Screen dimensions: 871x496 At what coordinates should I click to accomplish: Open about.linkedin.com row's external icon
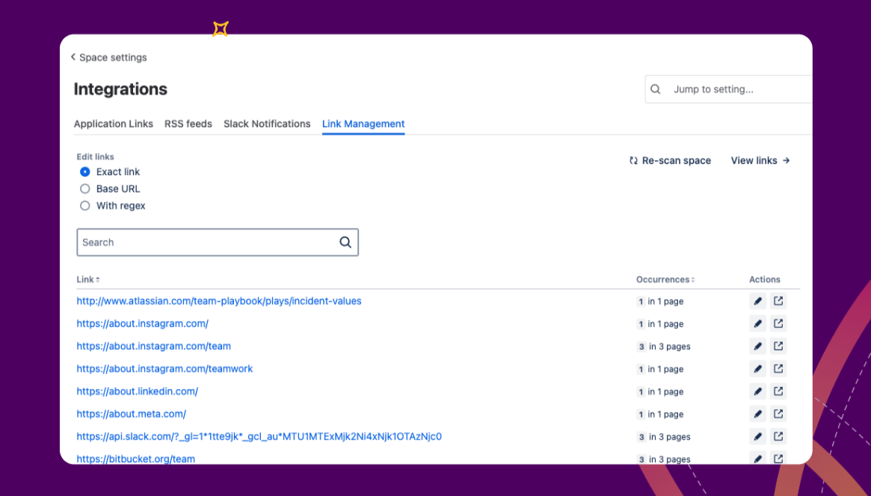coord(778,392)
